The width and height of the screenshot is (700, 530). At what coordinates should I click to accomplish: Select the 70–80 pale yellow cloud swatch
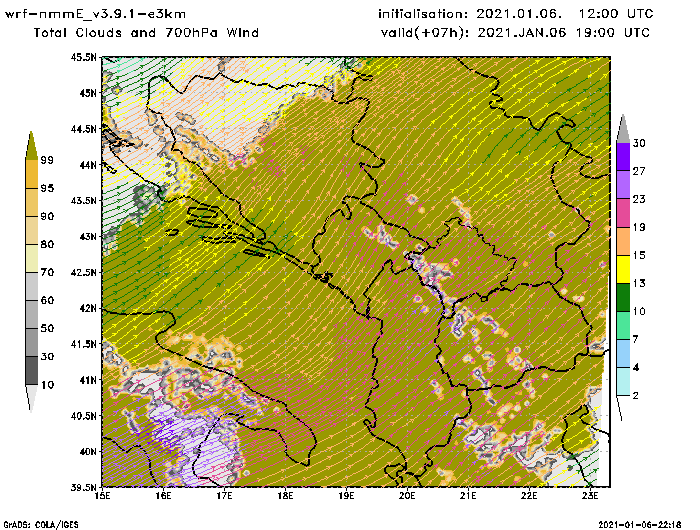[x=32, y=259]
